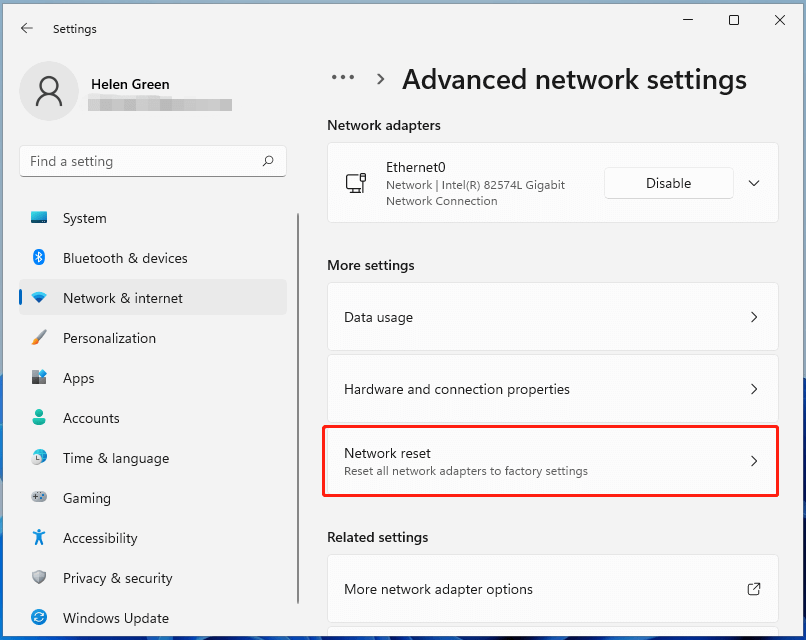
Task: Click Helen Green's profile avatar
Action: 49,90
